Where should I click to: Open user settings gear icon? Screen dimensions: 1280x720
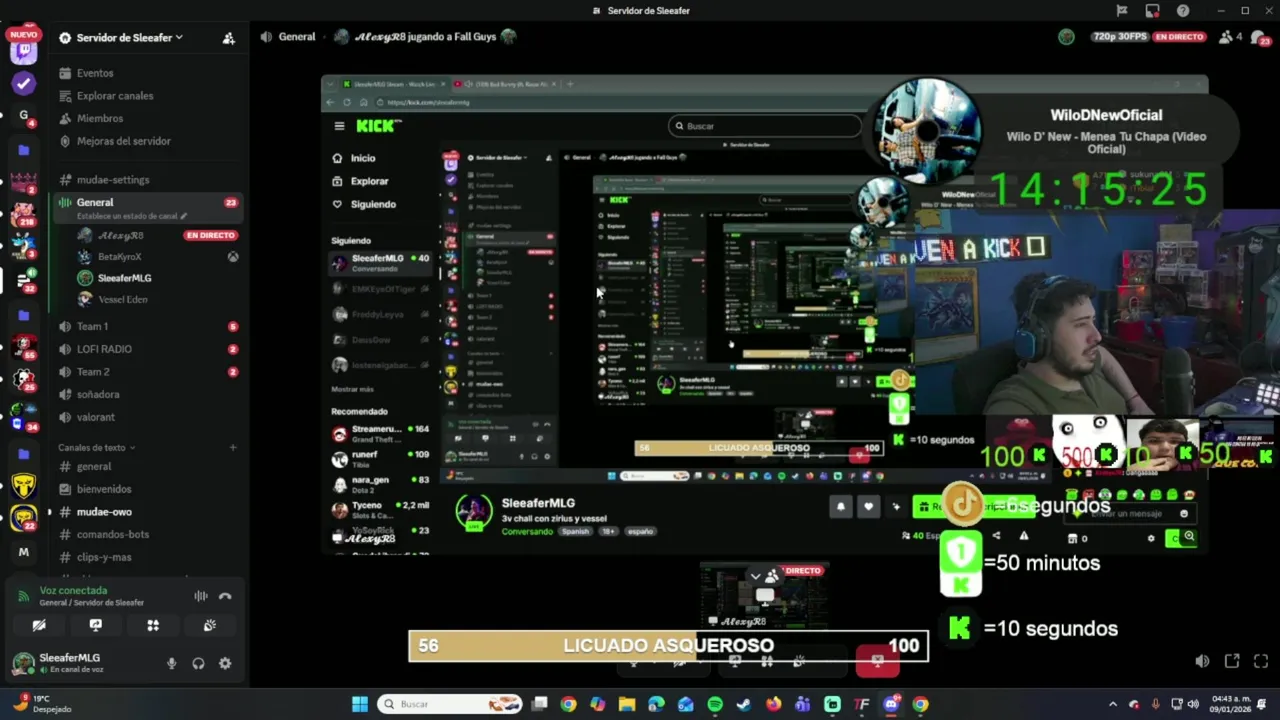pos(225,663)
